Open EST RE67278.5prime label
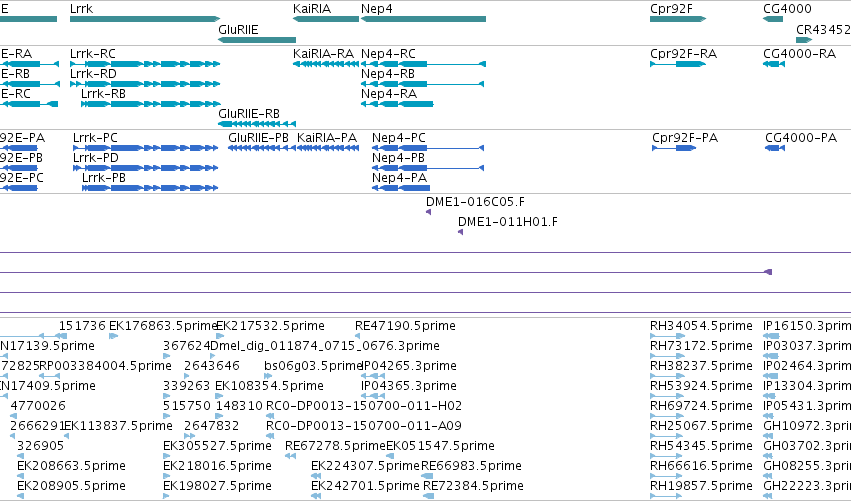The image size is (851, 501). [335, 446]
